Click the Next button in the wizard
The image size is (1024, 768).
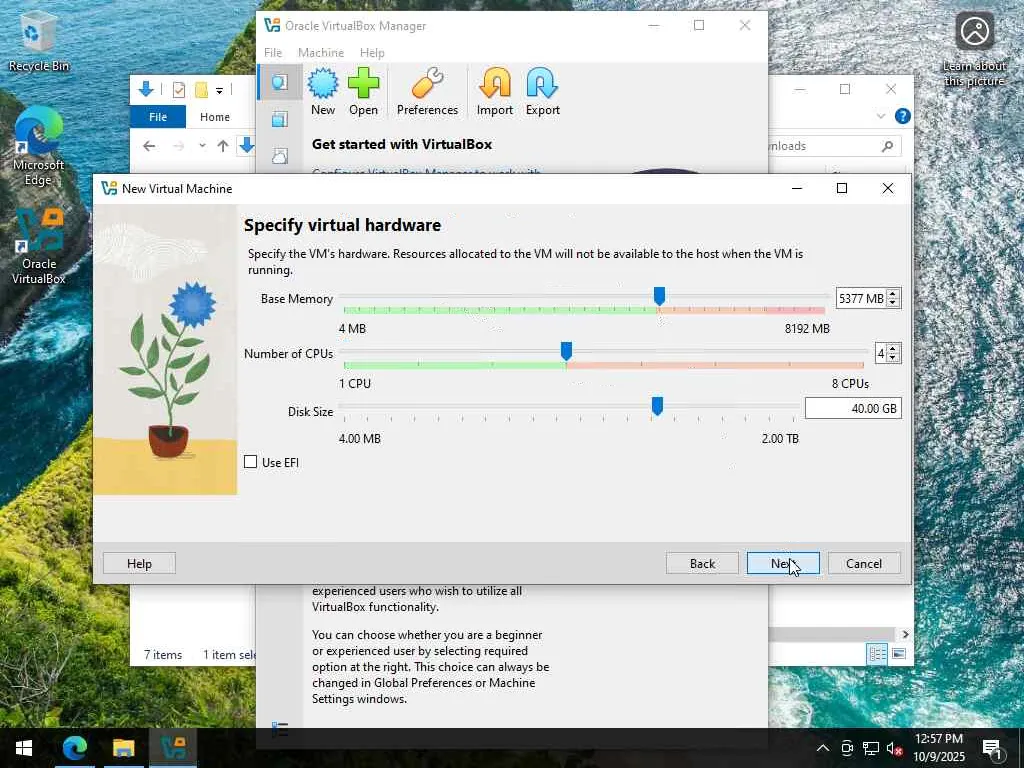(783, 564)
